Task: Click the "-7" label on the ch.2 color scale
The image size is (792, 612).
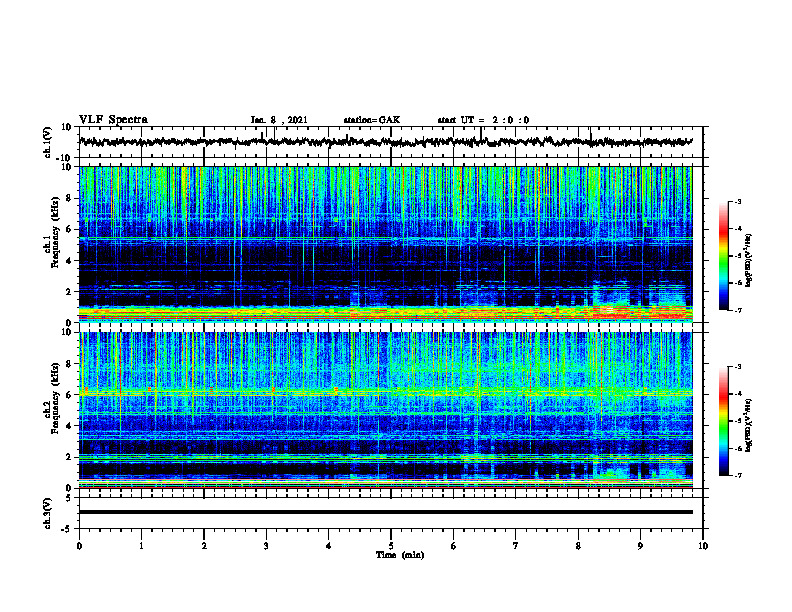Action: coord(737,476)
